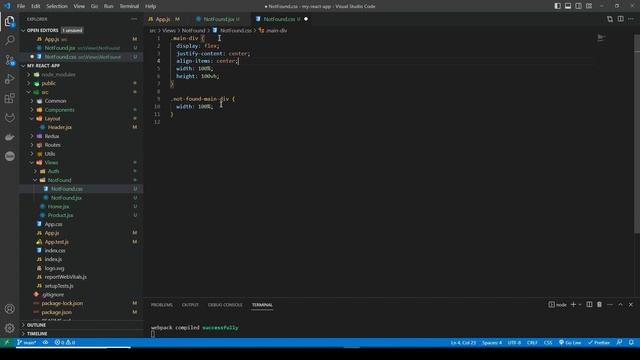Expand the public folder
The width and height of the screenshot is (640, 360).
tap(29, 83)
